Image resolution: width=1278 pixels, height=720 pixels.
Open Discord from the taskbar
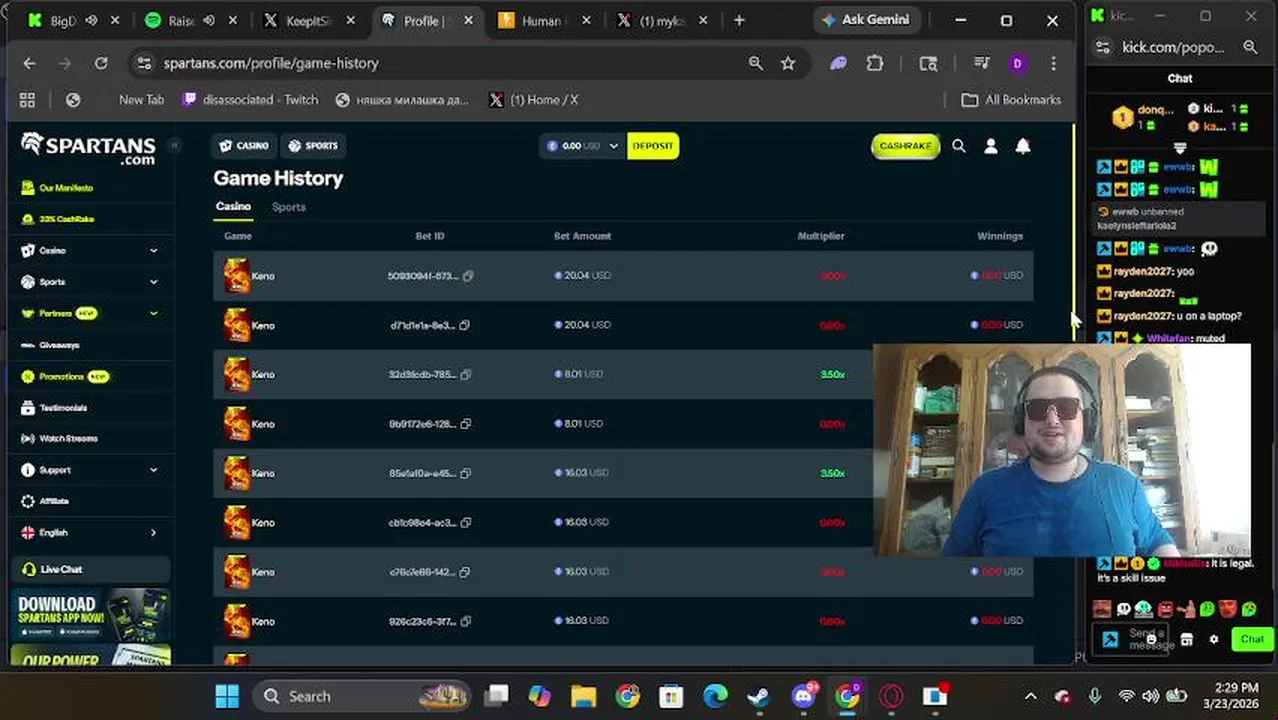click(803, 696)
